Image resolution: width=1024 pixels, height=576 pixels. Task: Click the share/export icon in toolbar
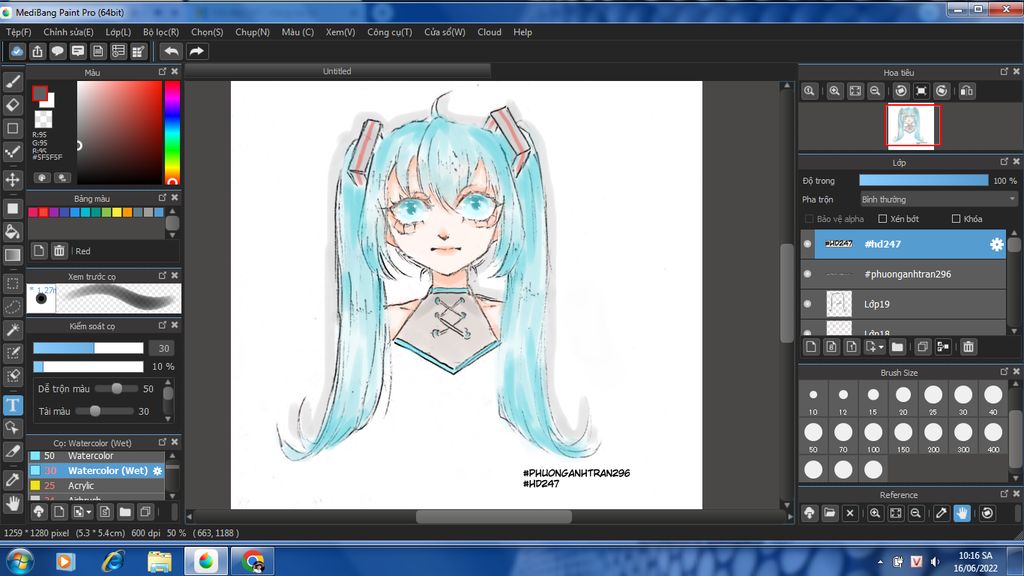(37, 51)
